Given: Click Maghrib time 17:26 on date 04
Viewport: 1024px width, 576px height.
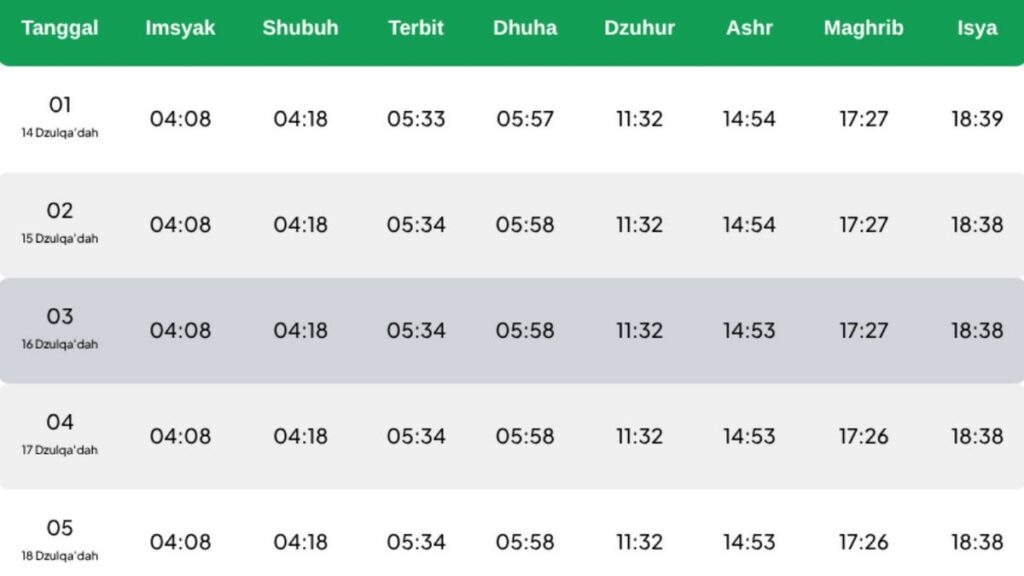Looking at the screenshot, I should [x=863, y=436].
